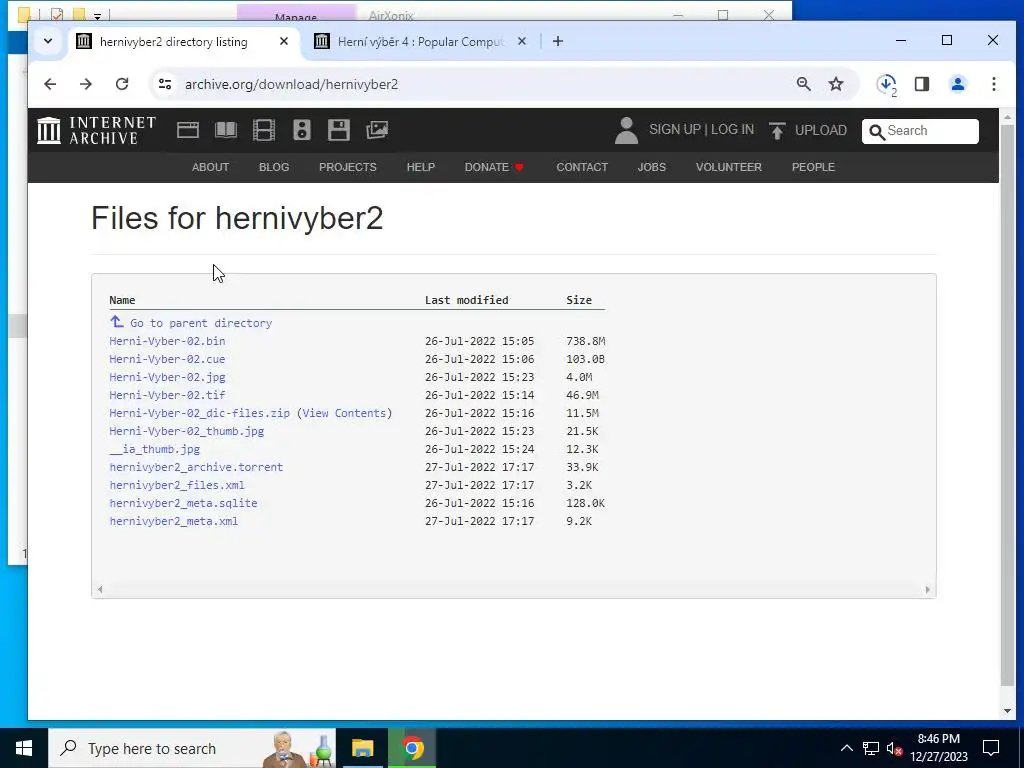1024x768 pixels.
Task: Open hernivyber2_files.xml
Action: tap(177, 485)
